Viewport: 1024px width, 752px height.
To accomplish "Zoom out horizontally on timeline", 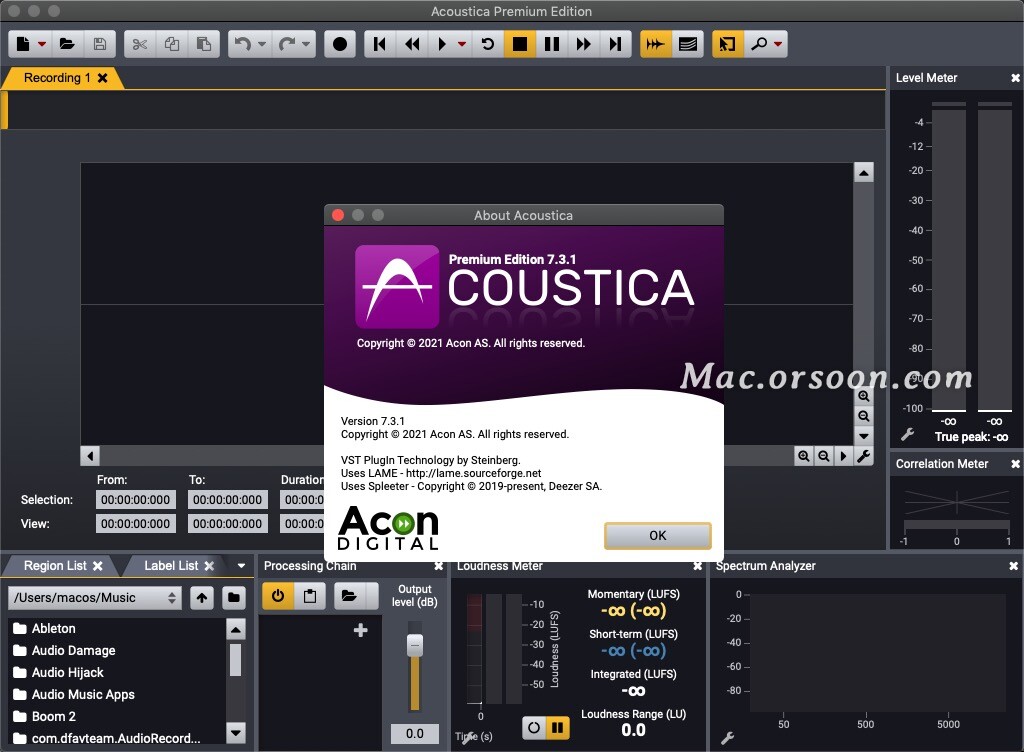I will click(x=824, y=456).
